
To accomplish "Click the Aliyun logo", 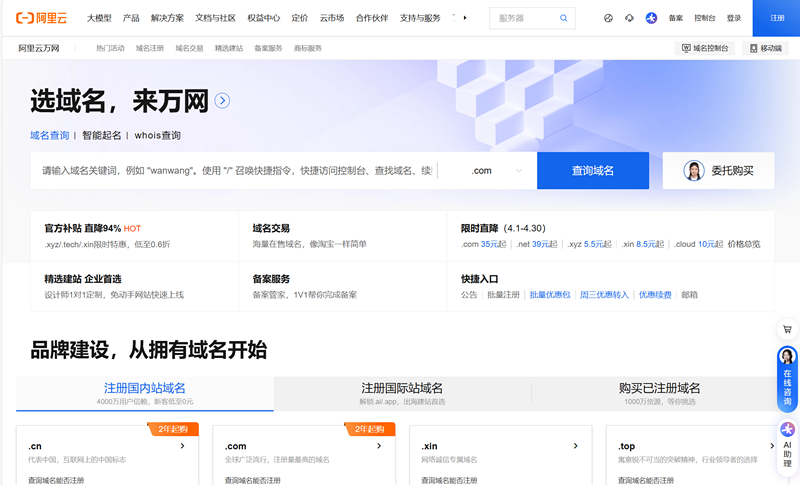I will (x=41, y=18).
